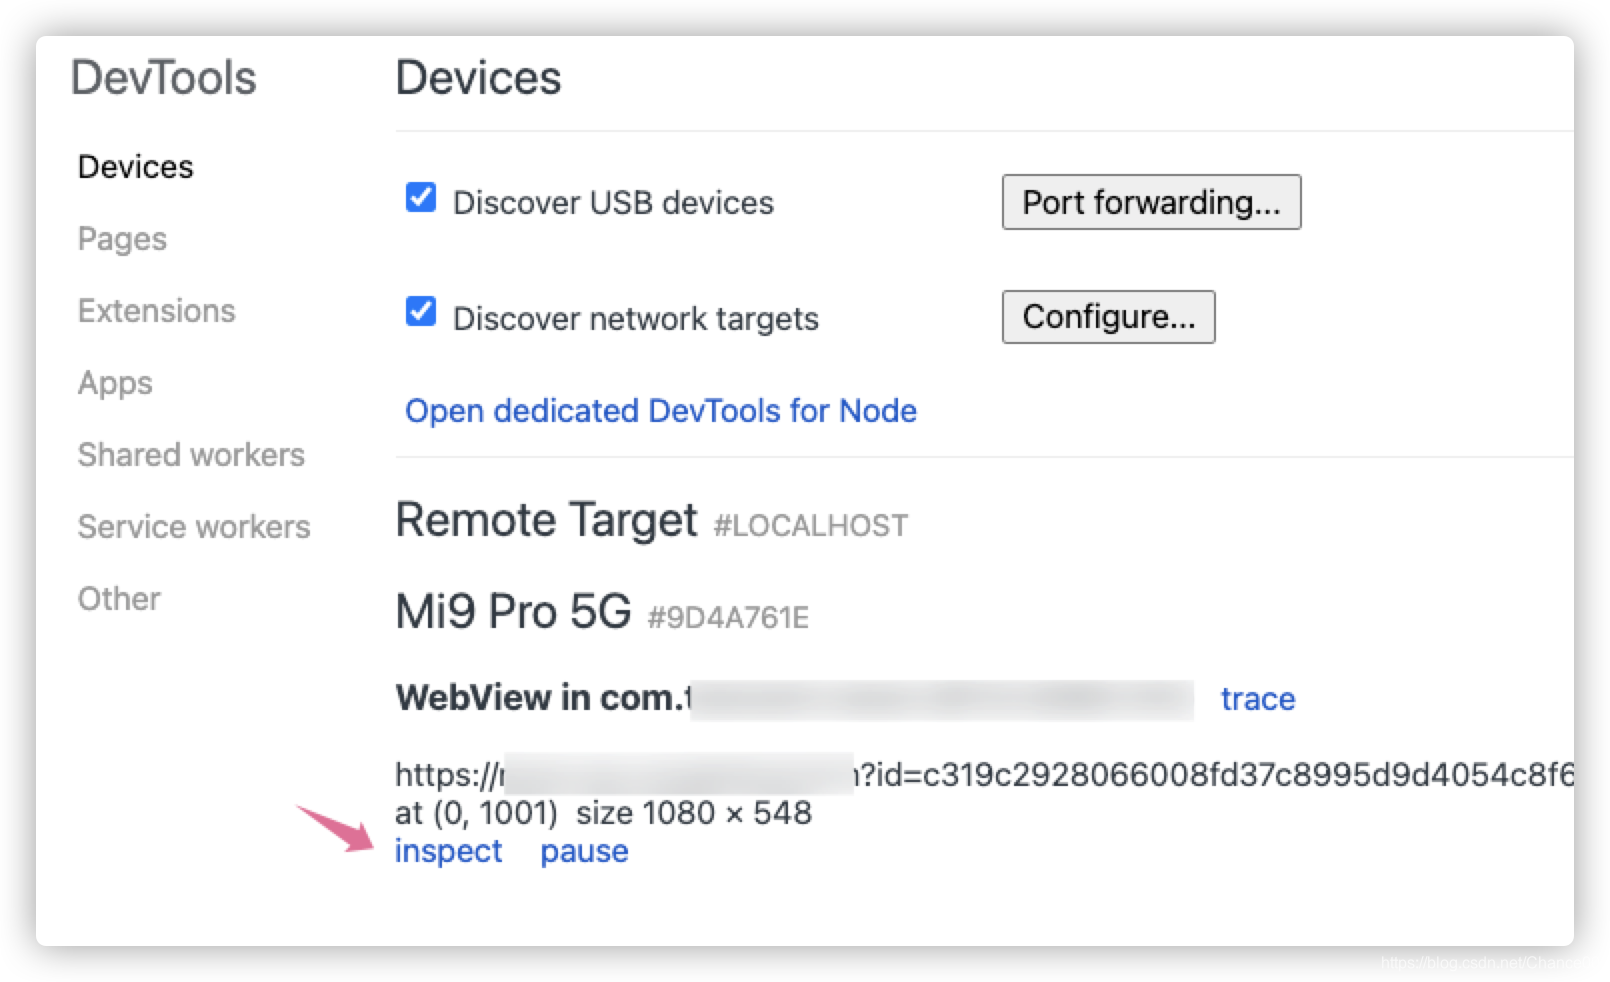Image resolution: width=1610 pixels, height=982 pixels.
Task: Open the Apps sidebar entry
Action: [115, 383]
